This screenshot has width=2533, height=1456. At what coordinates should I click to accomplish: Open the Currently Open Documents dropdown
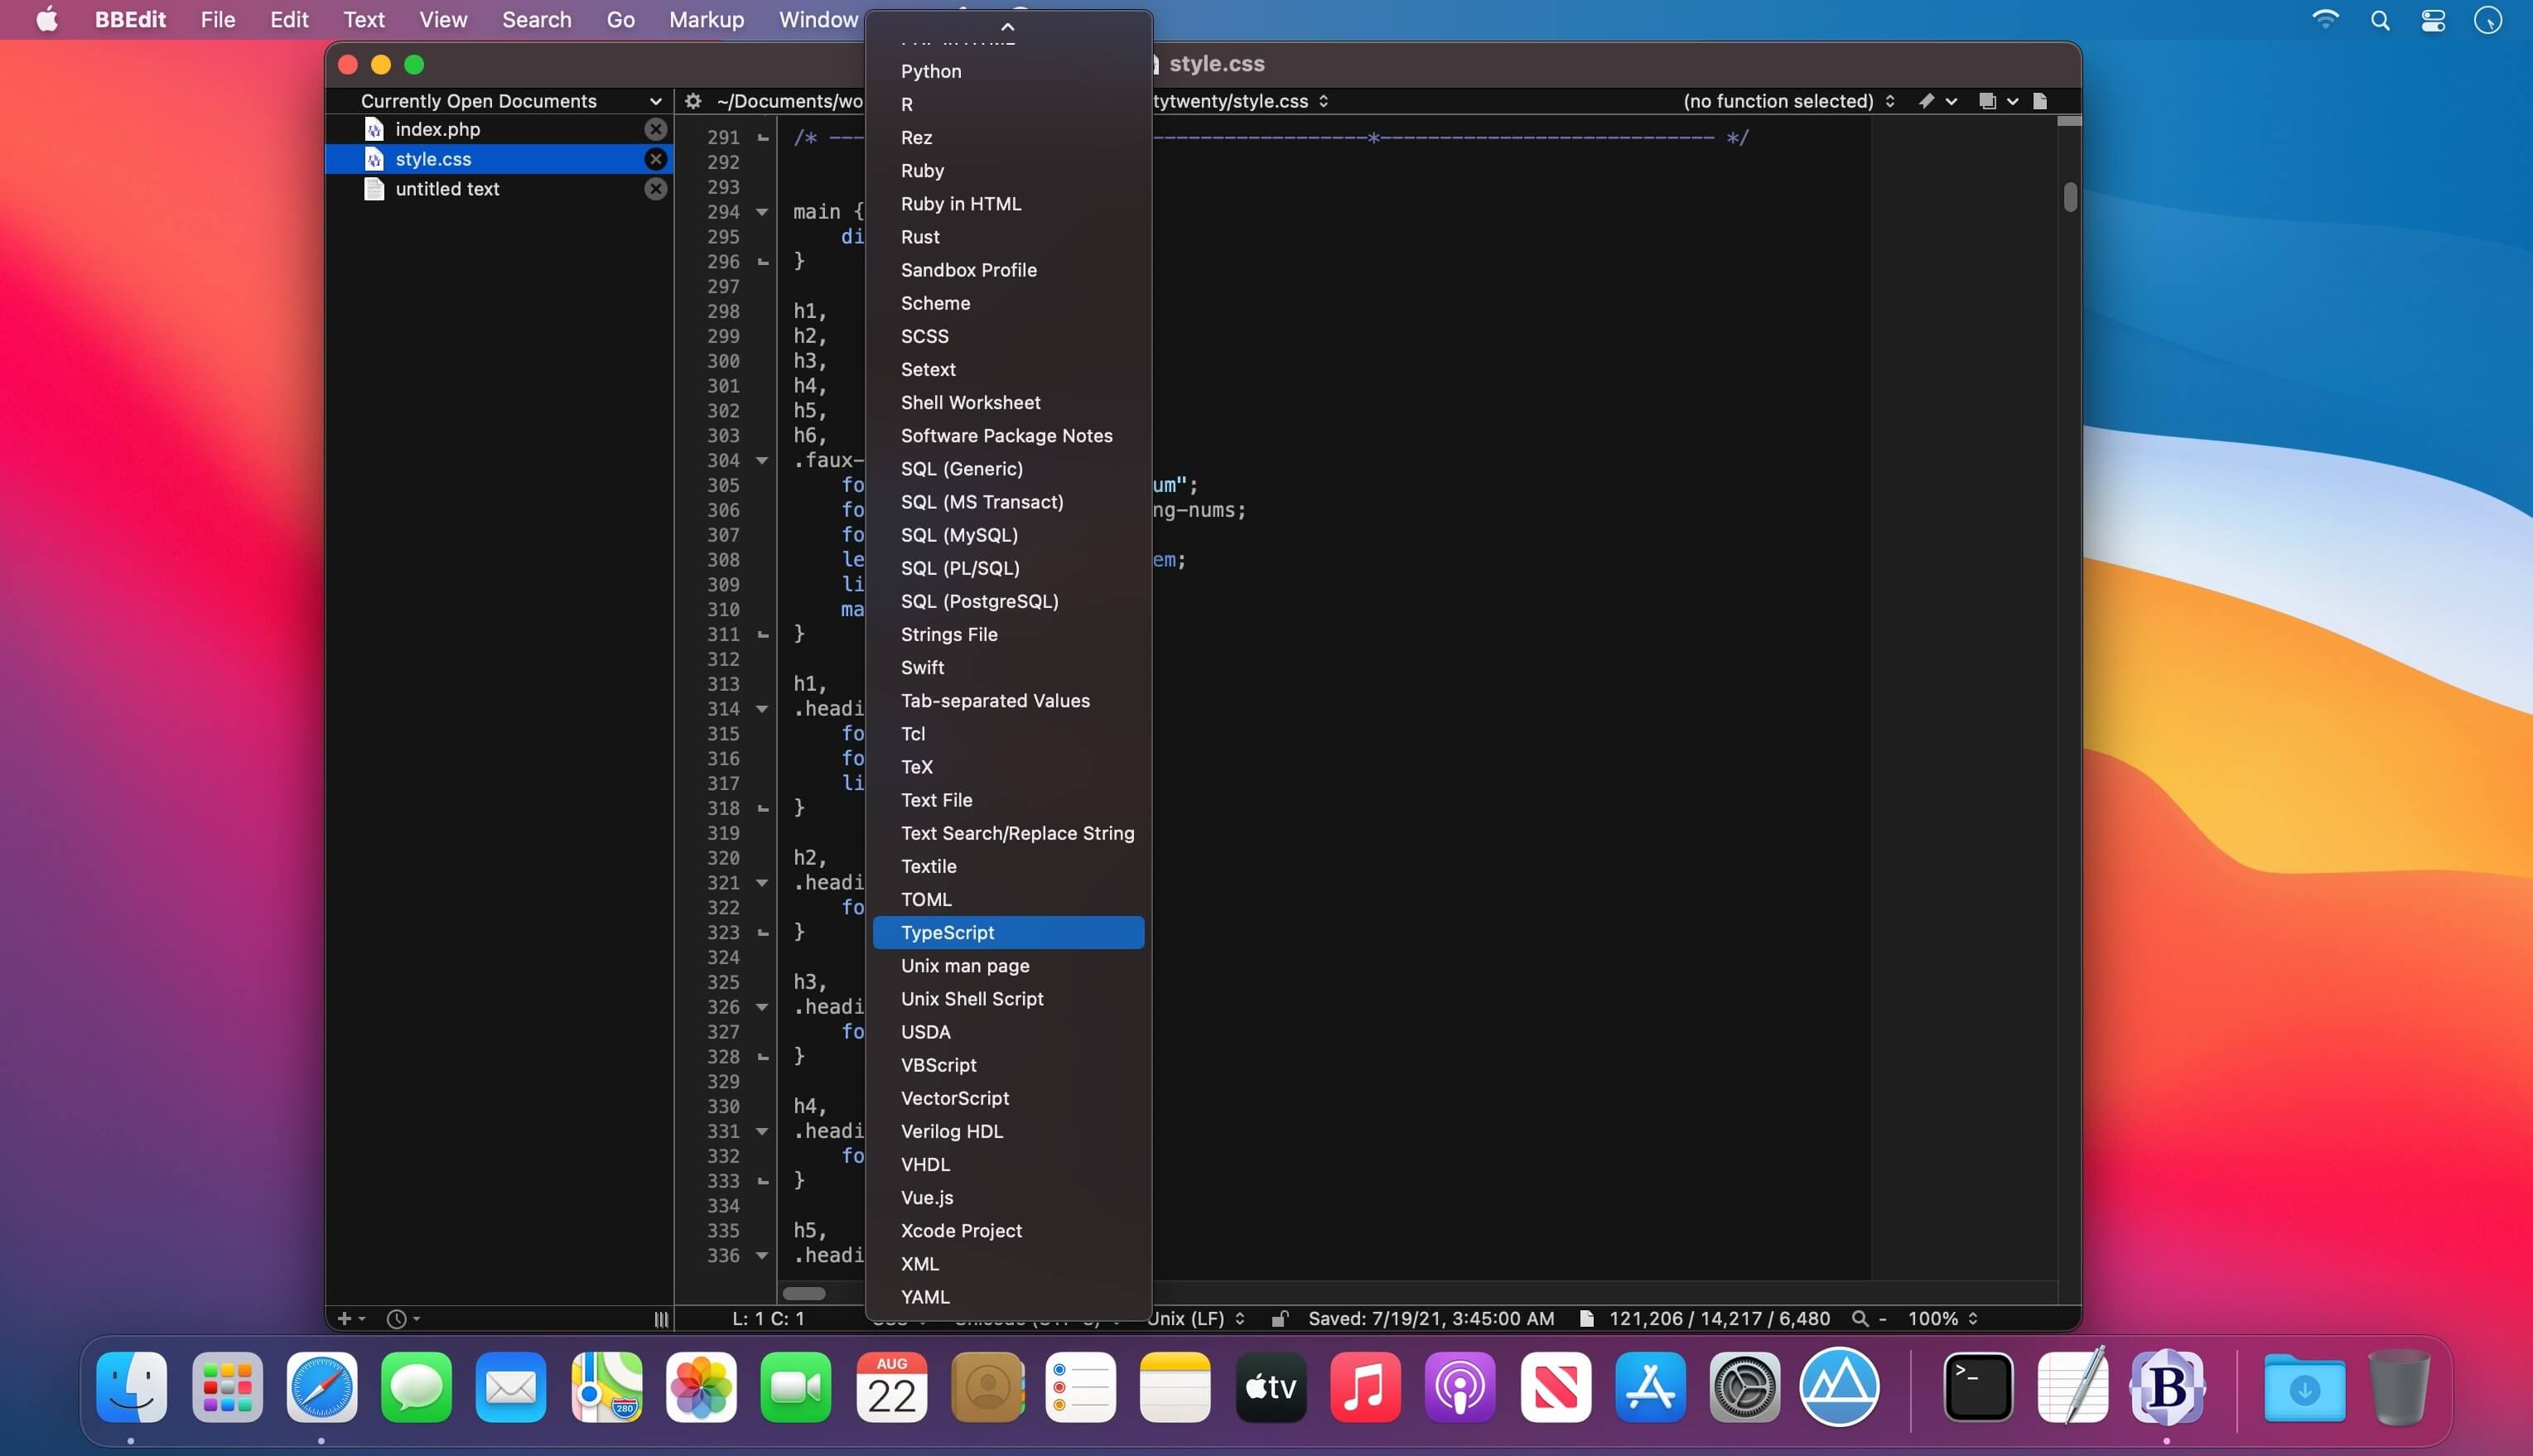(x=510, y=101)
